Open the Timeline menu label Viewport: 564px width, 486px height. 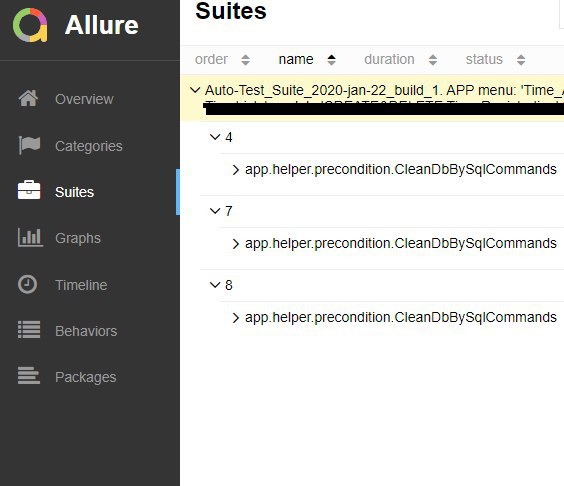point(81,285)
